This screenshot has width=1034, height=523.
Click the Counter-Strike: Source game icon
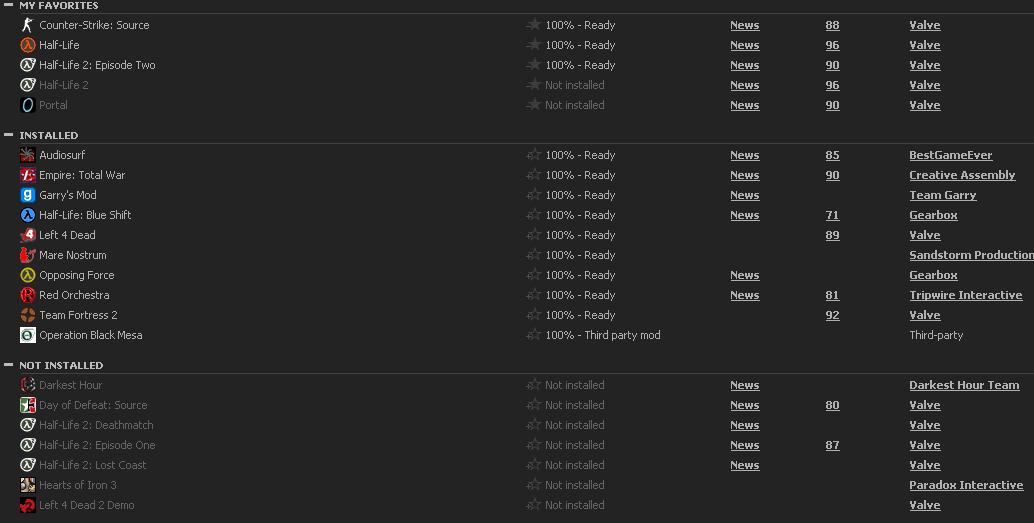[27, 25]
